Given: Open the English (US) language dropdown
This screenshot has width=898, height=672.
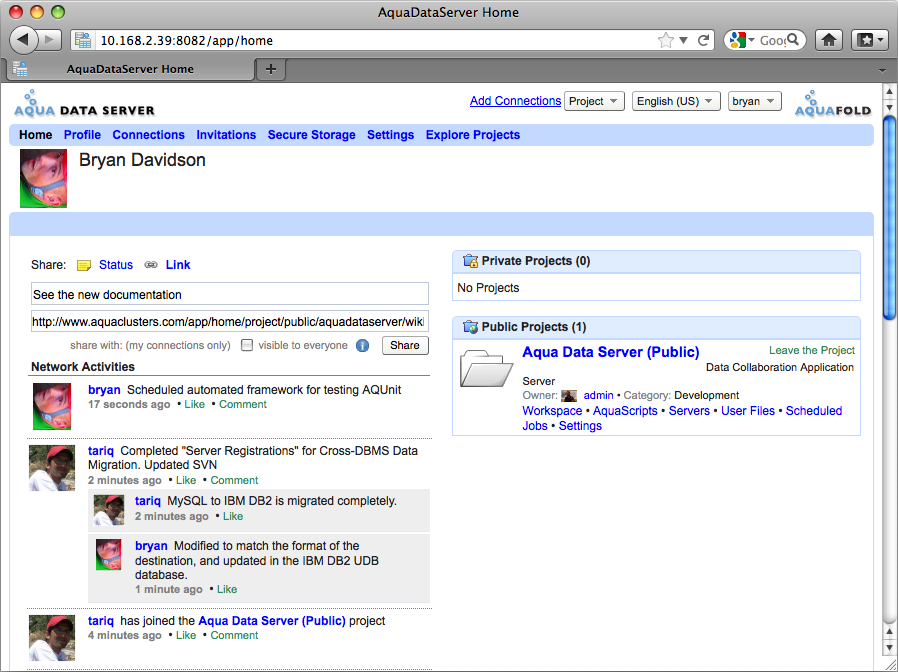Looking at the screenshot, I should click(x=676, y=101).
